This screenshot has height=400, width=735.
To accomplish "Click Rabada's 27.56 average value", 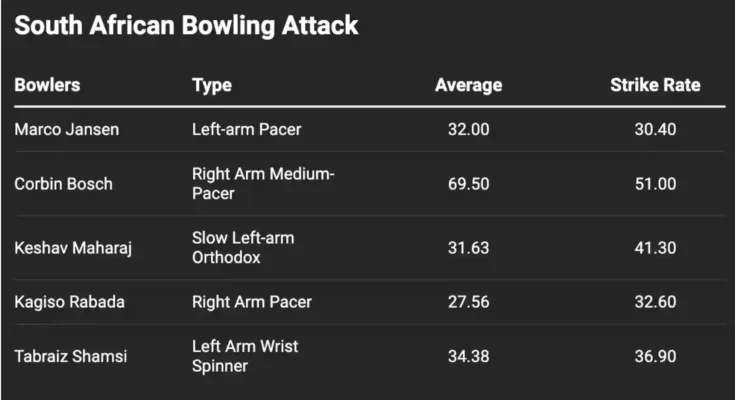I will tap(468, 302).
